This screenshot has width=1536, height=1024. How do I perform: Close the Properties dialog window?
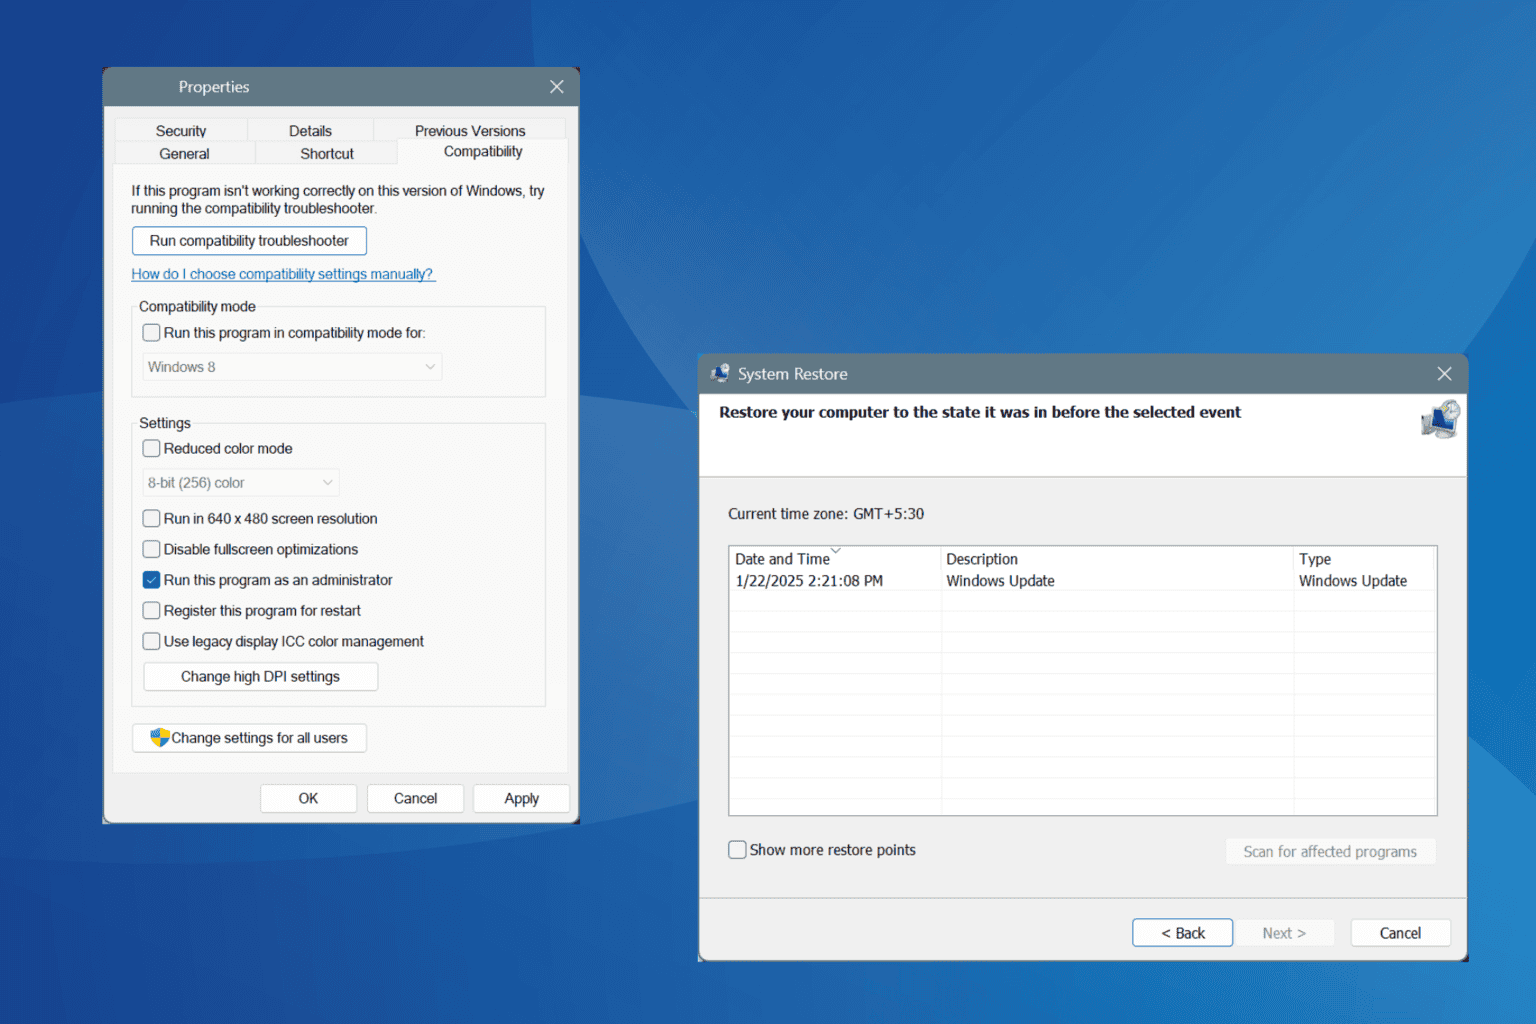click(557, 87)
